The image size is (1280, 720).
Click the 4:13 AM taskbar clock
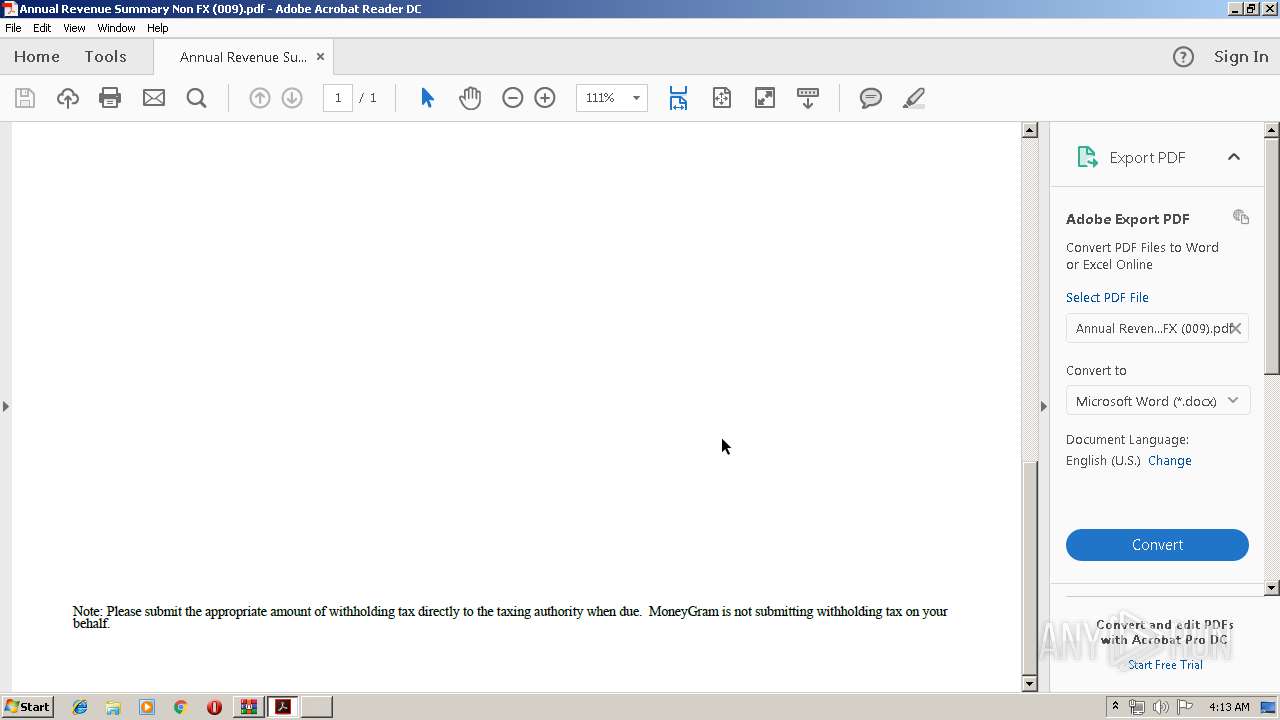(x=1229, y=707)
